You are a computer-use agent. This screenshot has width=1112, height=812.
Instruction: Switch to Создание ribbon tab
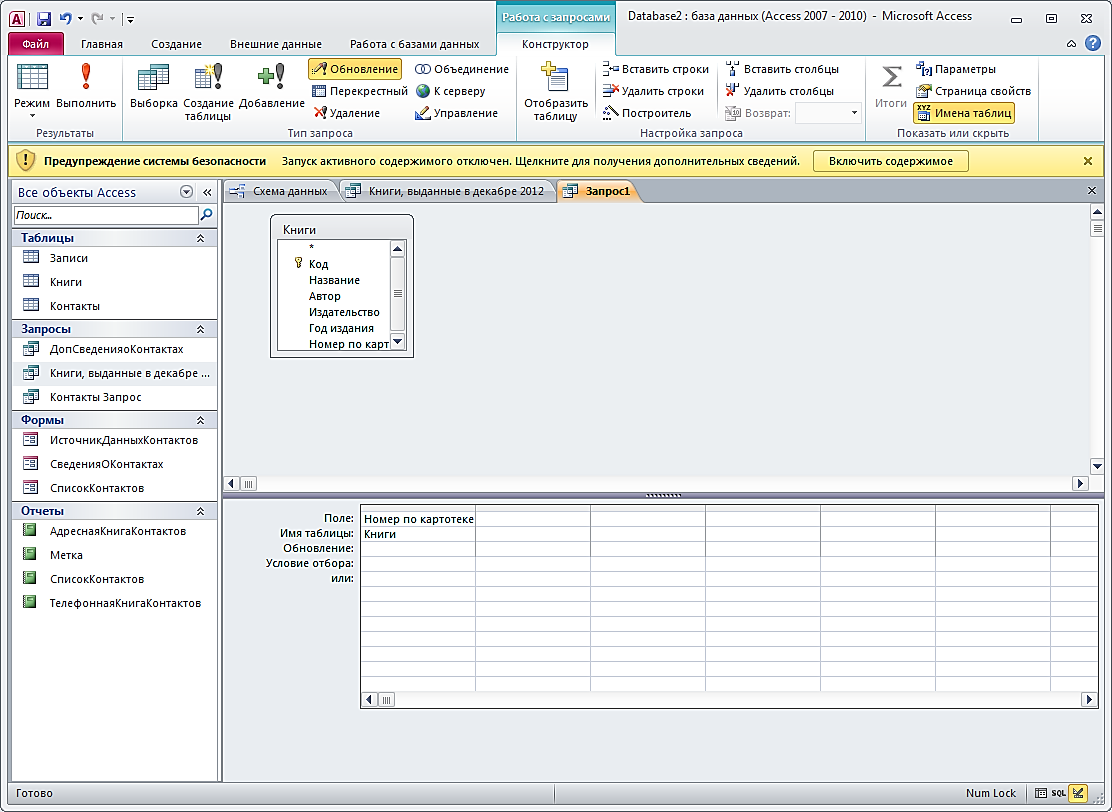[176, 44]
